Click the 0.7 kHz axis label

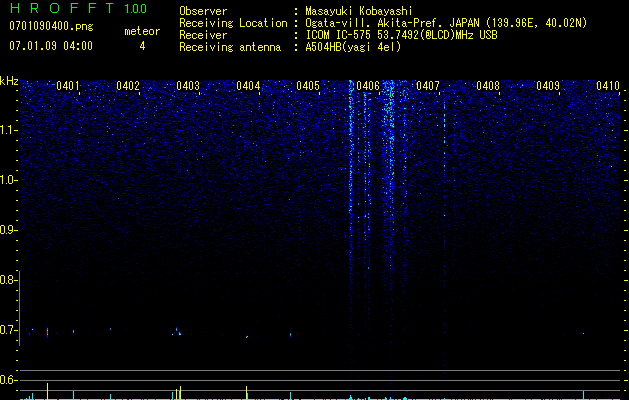coord(7,330)
